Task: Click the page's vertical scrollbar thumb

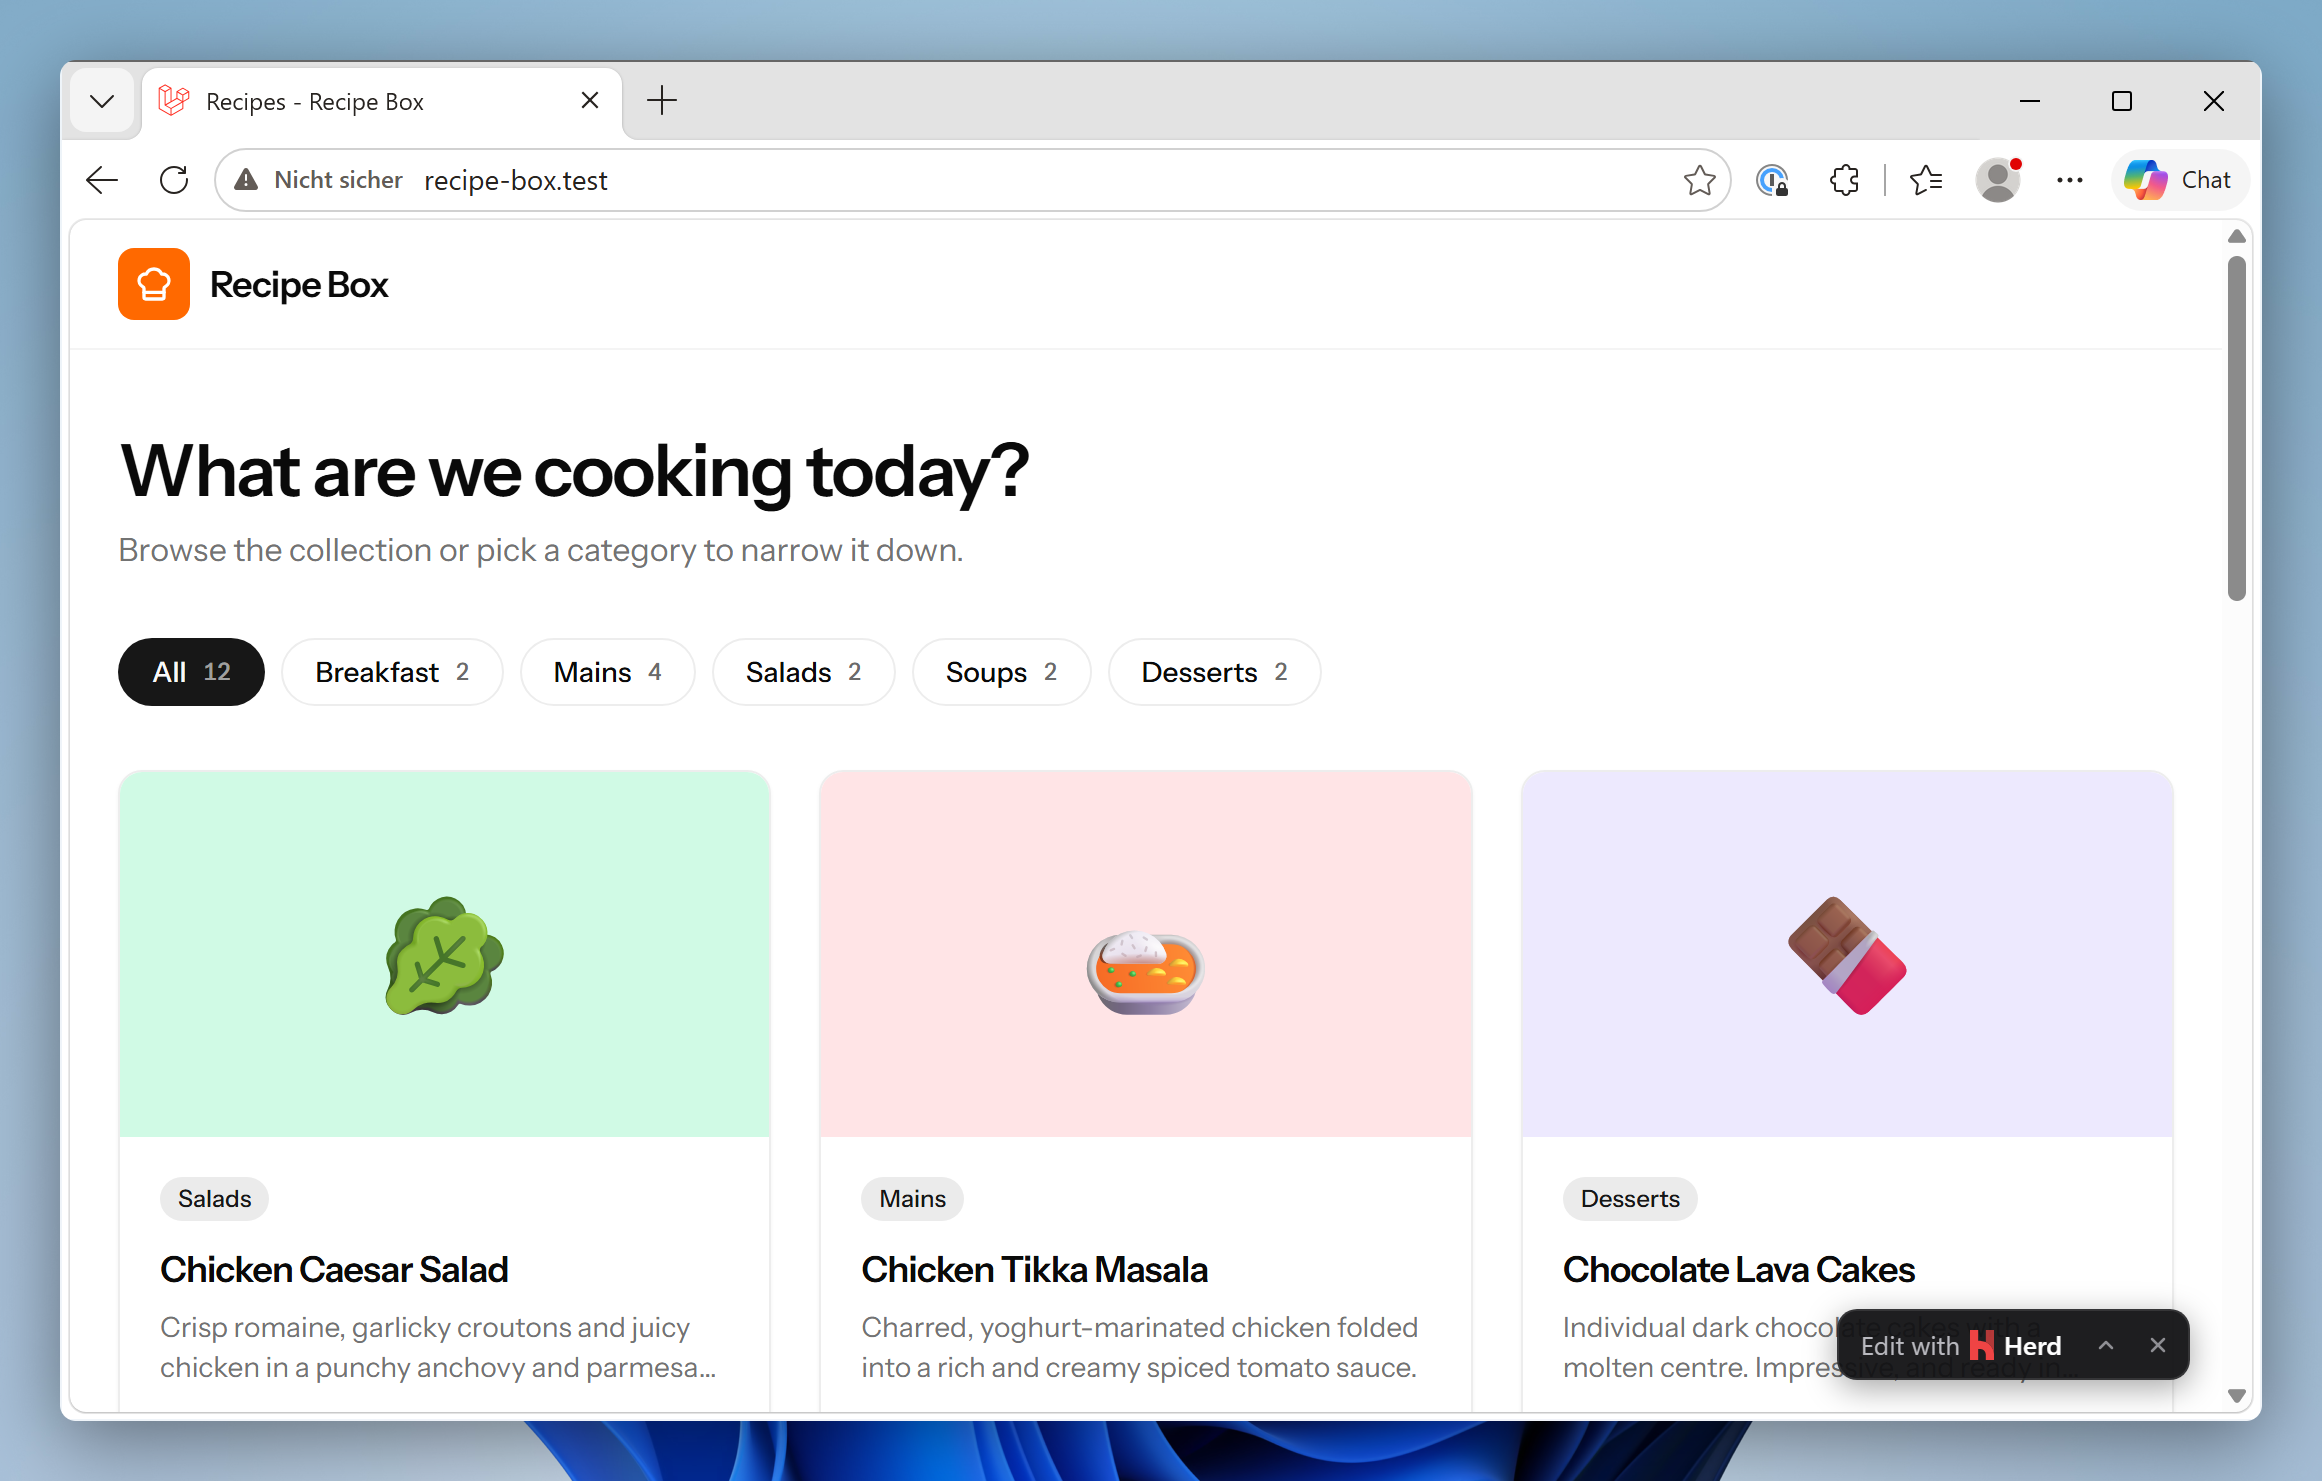Action: coord(2237,428)
